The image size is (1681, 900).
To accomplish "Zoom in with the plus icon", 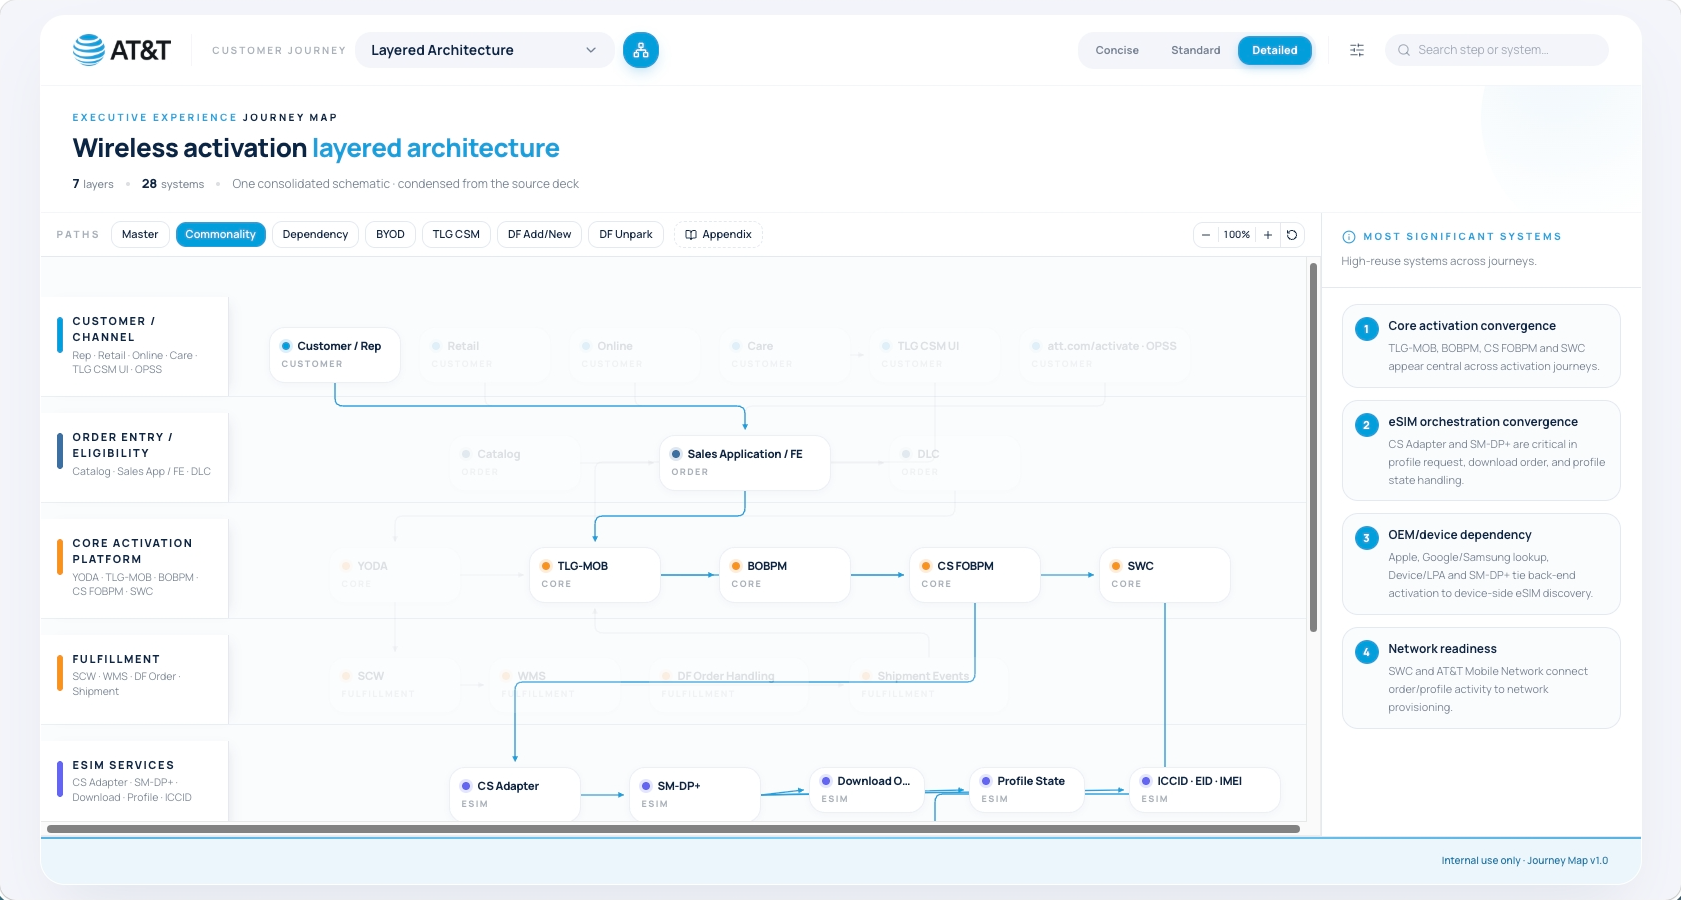I will click(x=1268, y=235).
